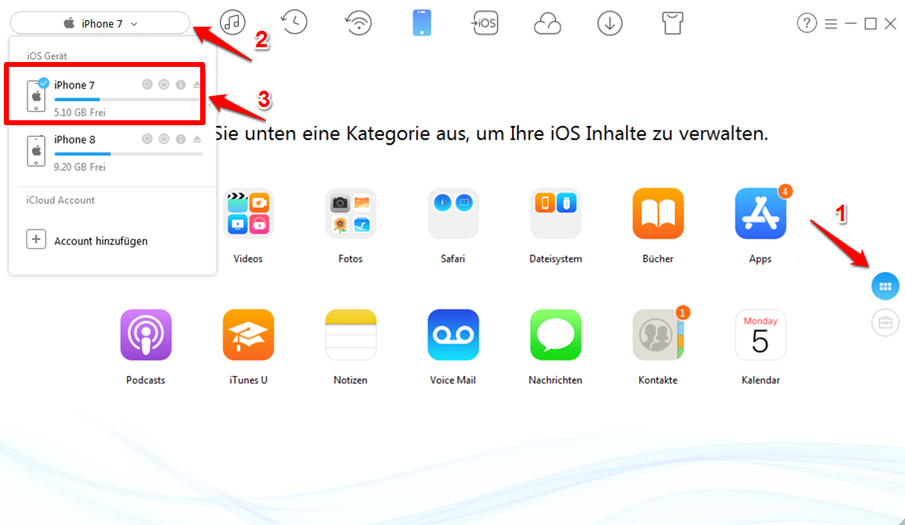Viewport: 905px width, 525px height.
Task: Open the backup history clock icon
Action: pos(294,23)
